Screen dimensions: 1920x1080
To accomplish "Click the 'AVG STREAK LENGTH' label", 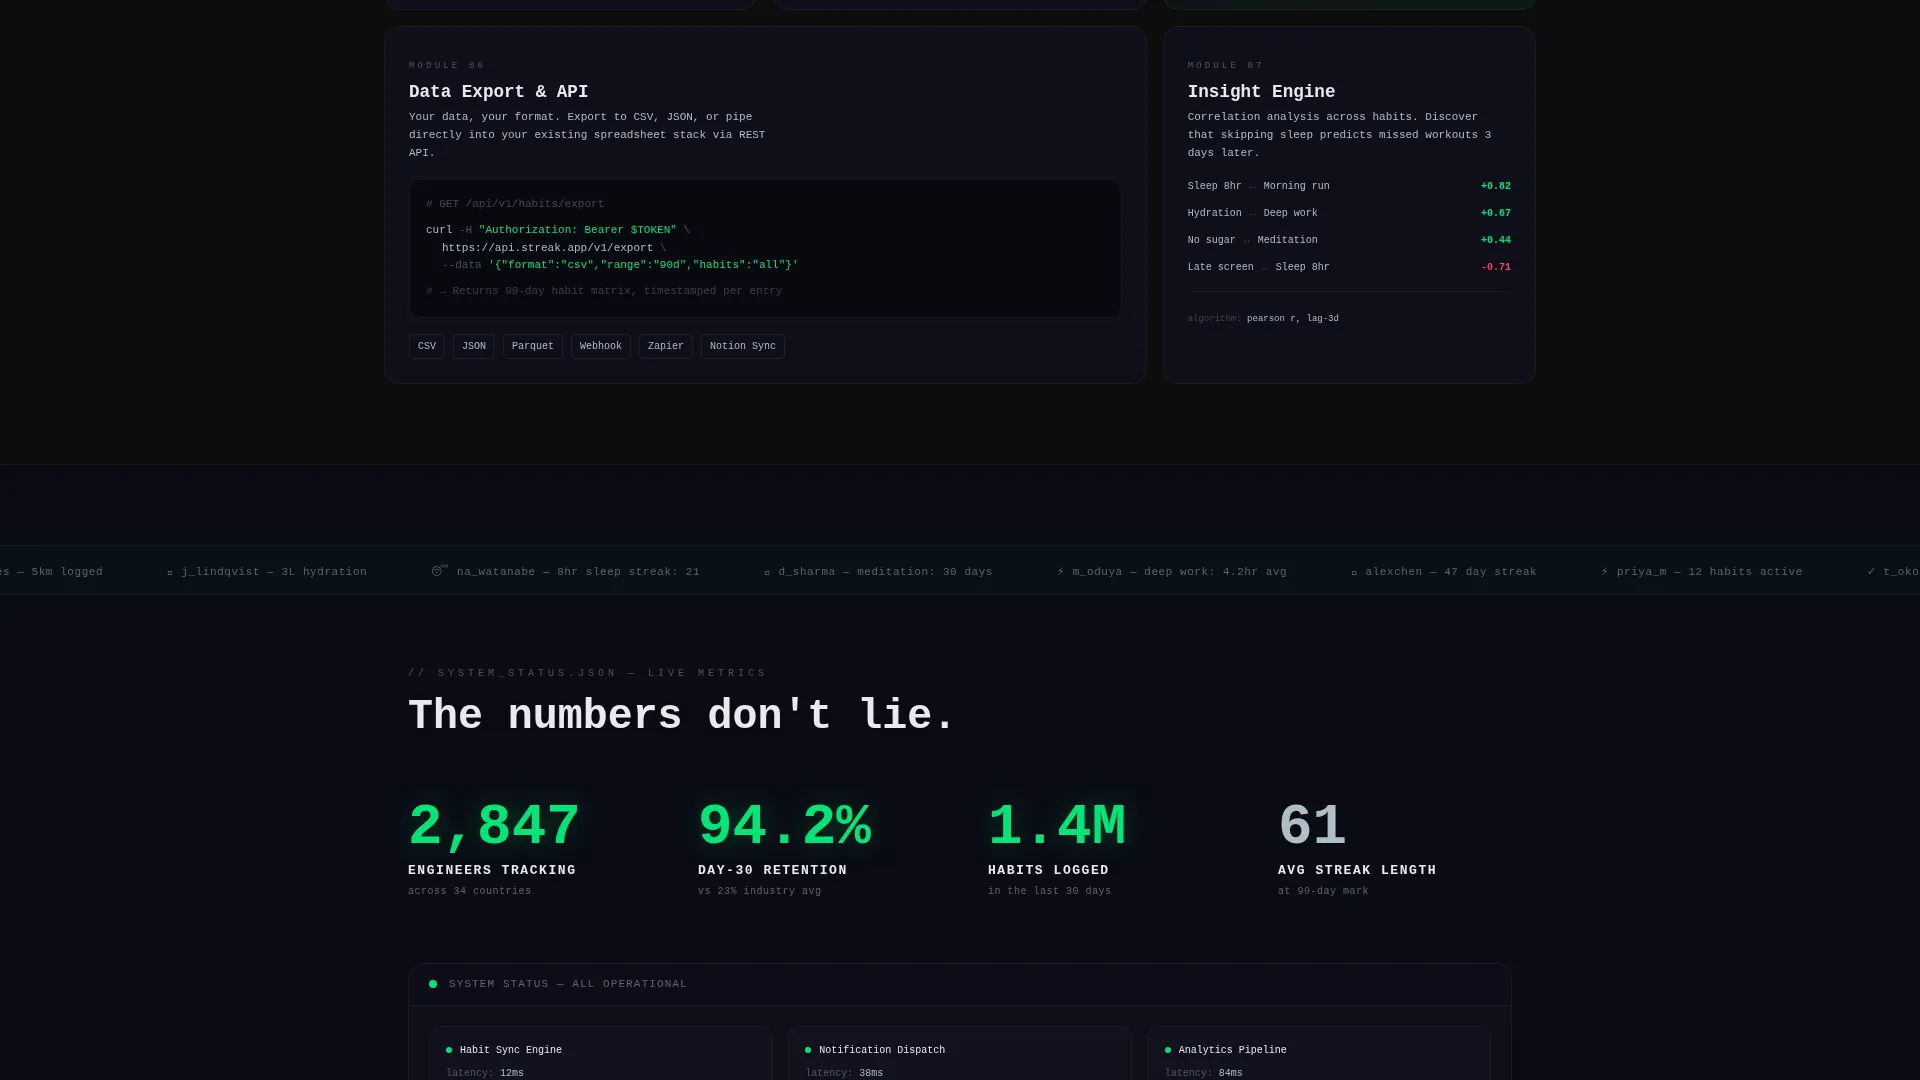I will pyautogui.click(x=1357, y=870).
